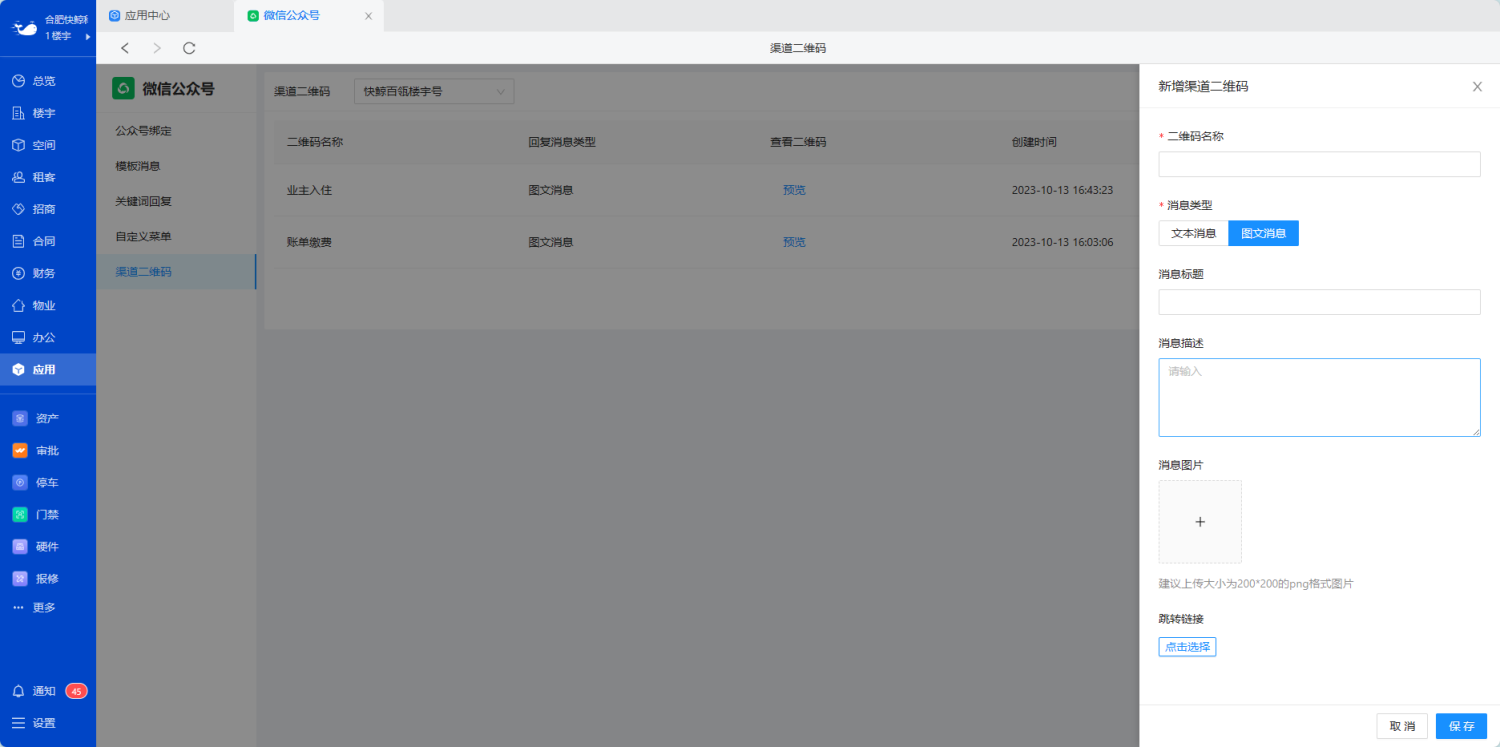The width and height of the screenshot is (1500, 747).
Task: Click the plus to upload 消息图片
Action: (1200, 521)
